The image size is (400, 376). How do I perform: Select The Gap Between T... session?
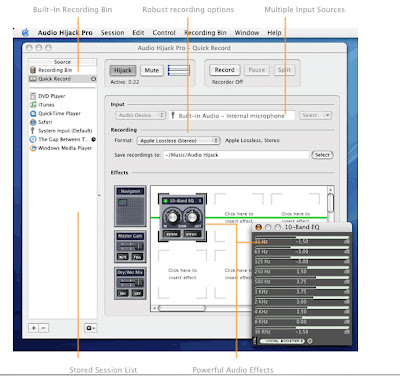pyautogui.click(x=62, y=139)
